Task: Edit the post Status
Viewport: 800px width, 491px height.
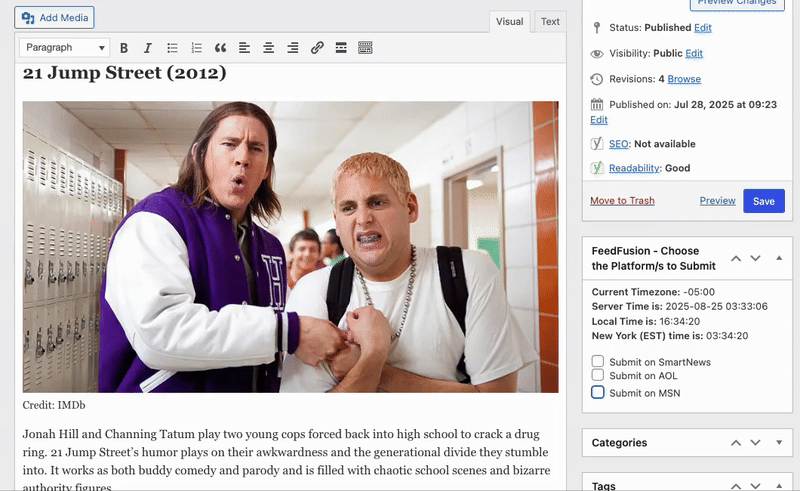Action: point(703,28)
